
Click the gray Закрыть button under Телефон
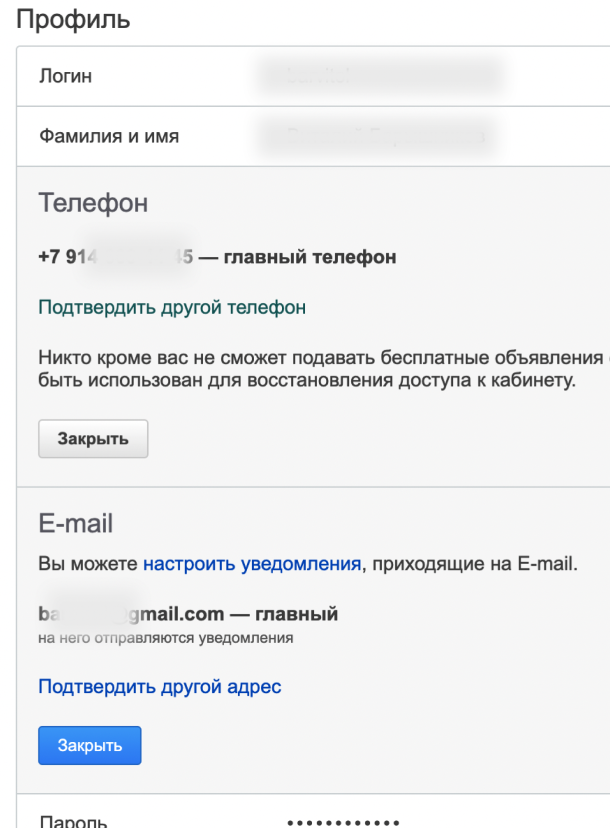pos(93,439)
